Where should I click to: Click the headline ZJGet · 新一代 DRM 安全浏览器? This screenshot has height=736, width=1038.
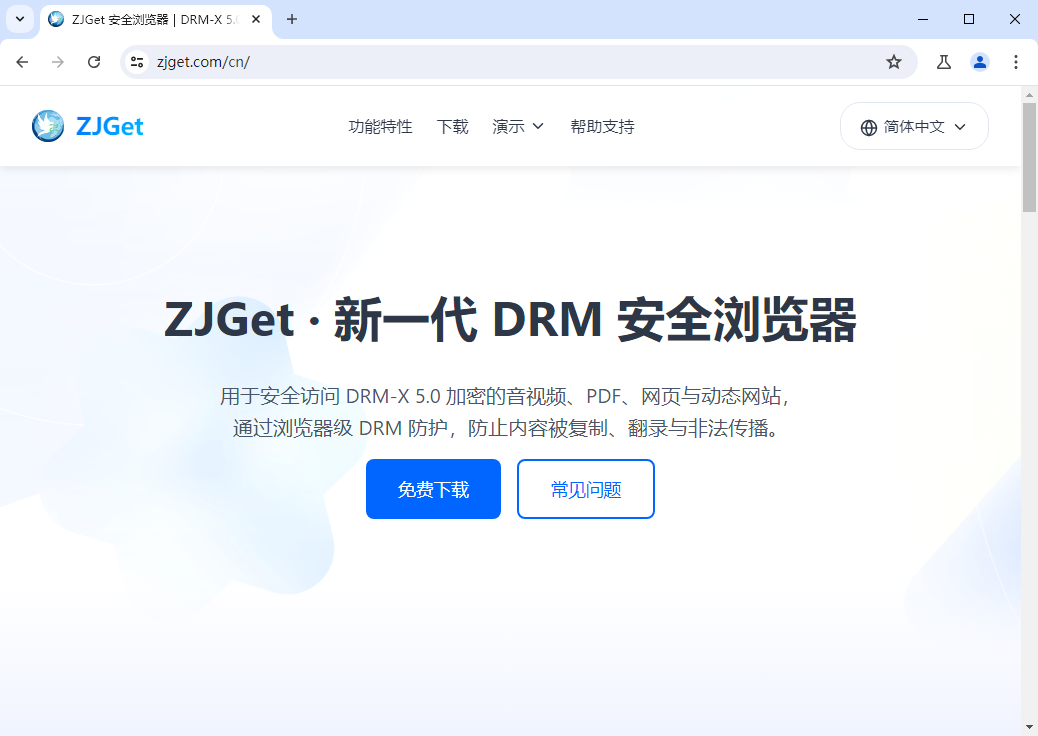coord(510,320)
